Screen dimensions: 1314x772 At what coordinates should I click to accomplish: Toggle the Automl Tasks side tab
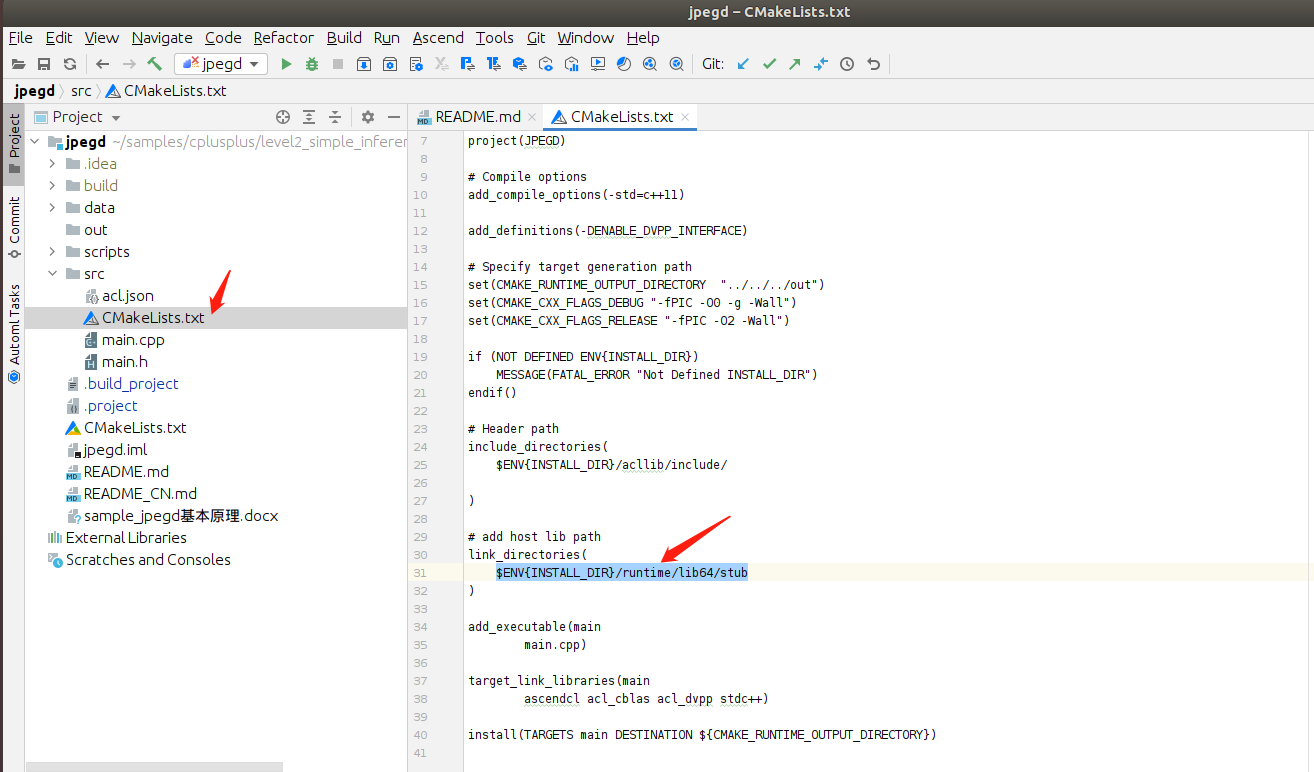[14, 332]
